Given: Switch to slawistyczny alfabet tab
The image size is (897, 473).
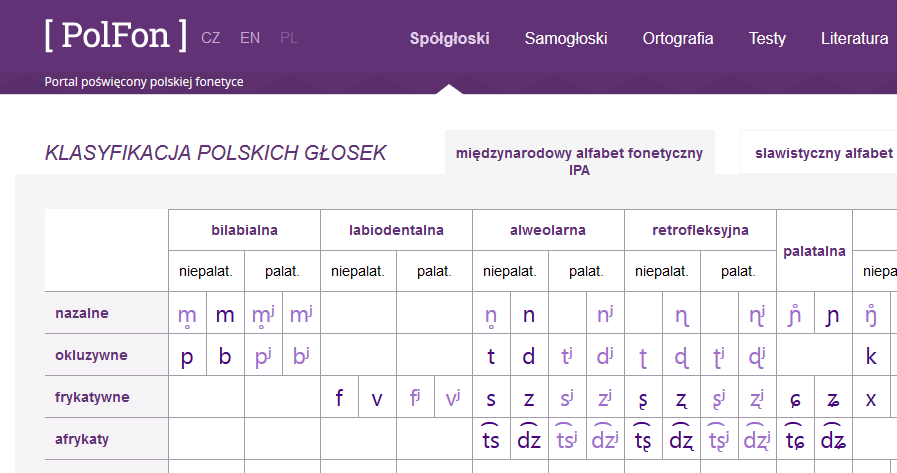Looking at the screenshot, I should (x=823, y=153).
